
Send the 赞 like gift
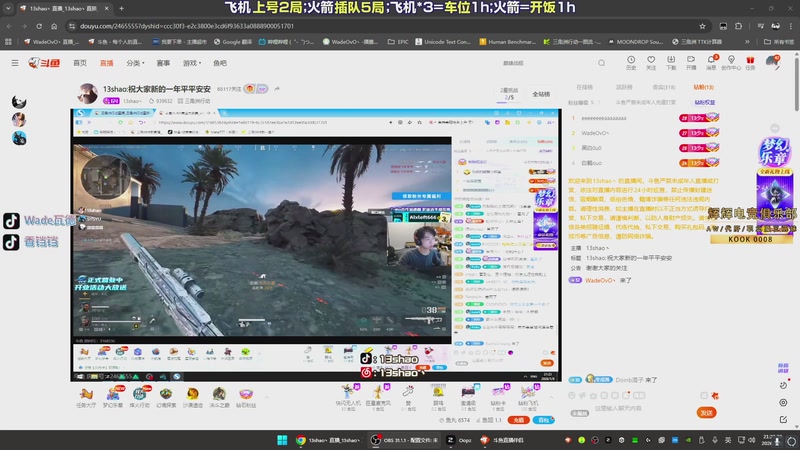(x=408, y=397)
